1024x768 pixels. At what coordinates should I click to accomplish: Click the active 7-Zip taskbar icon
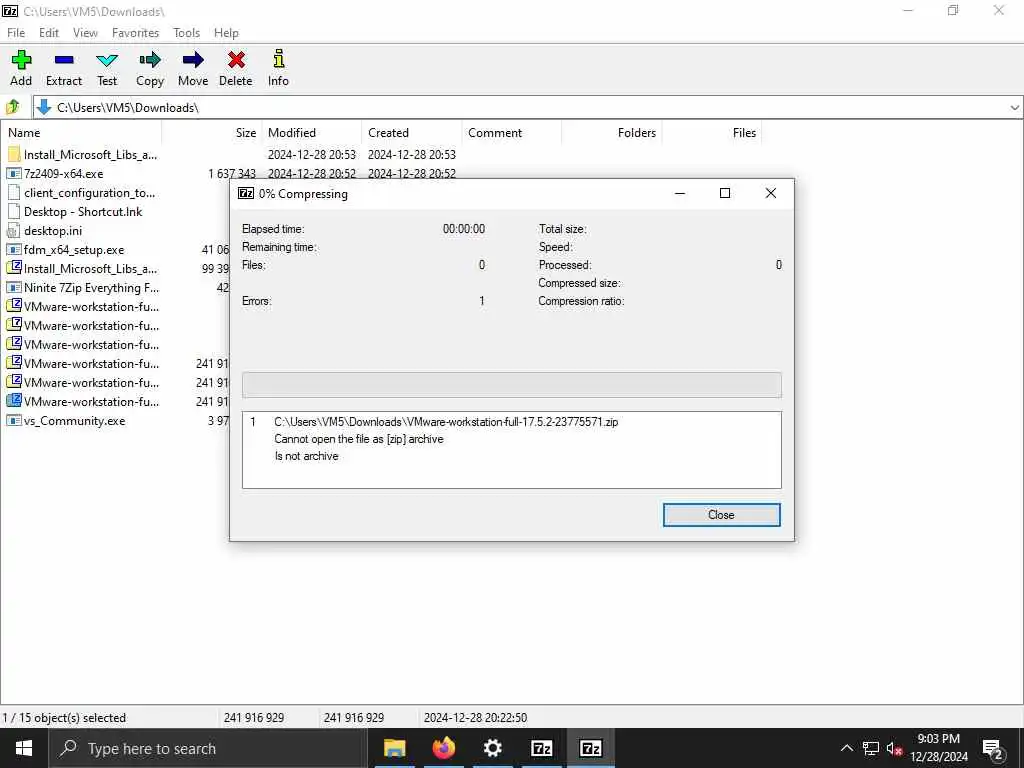click(590, 748)
